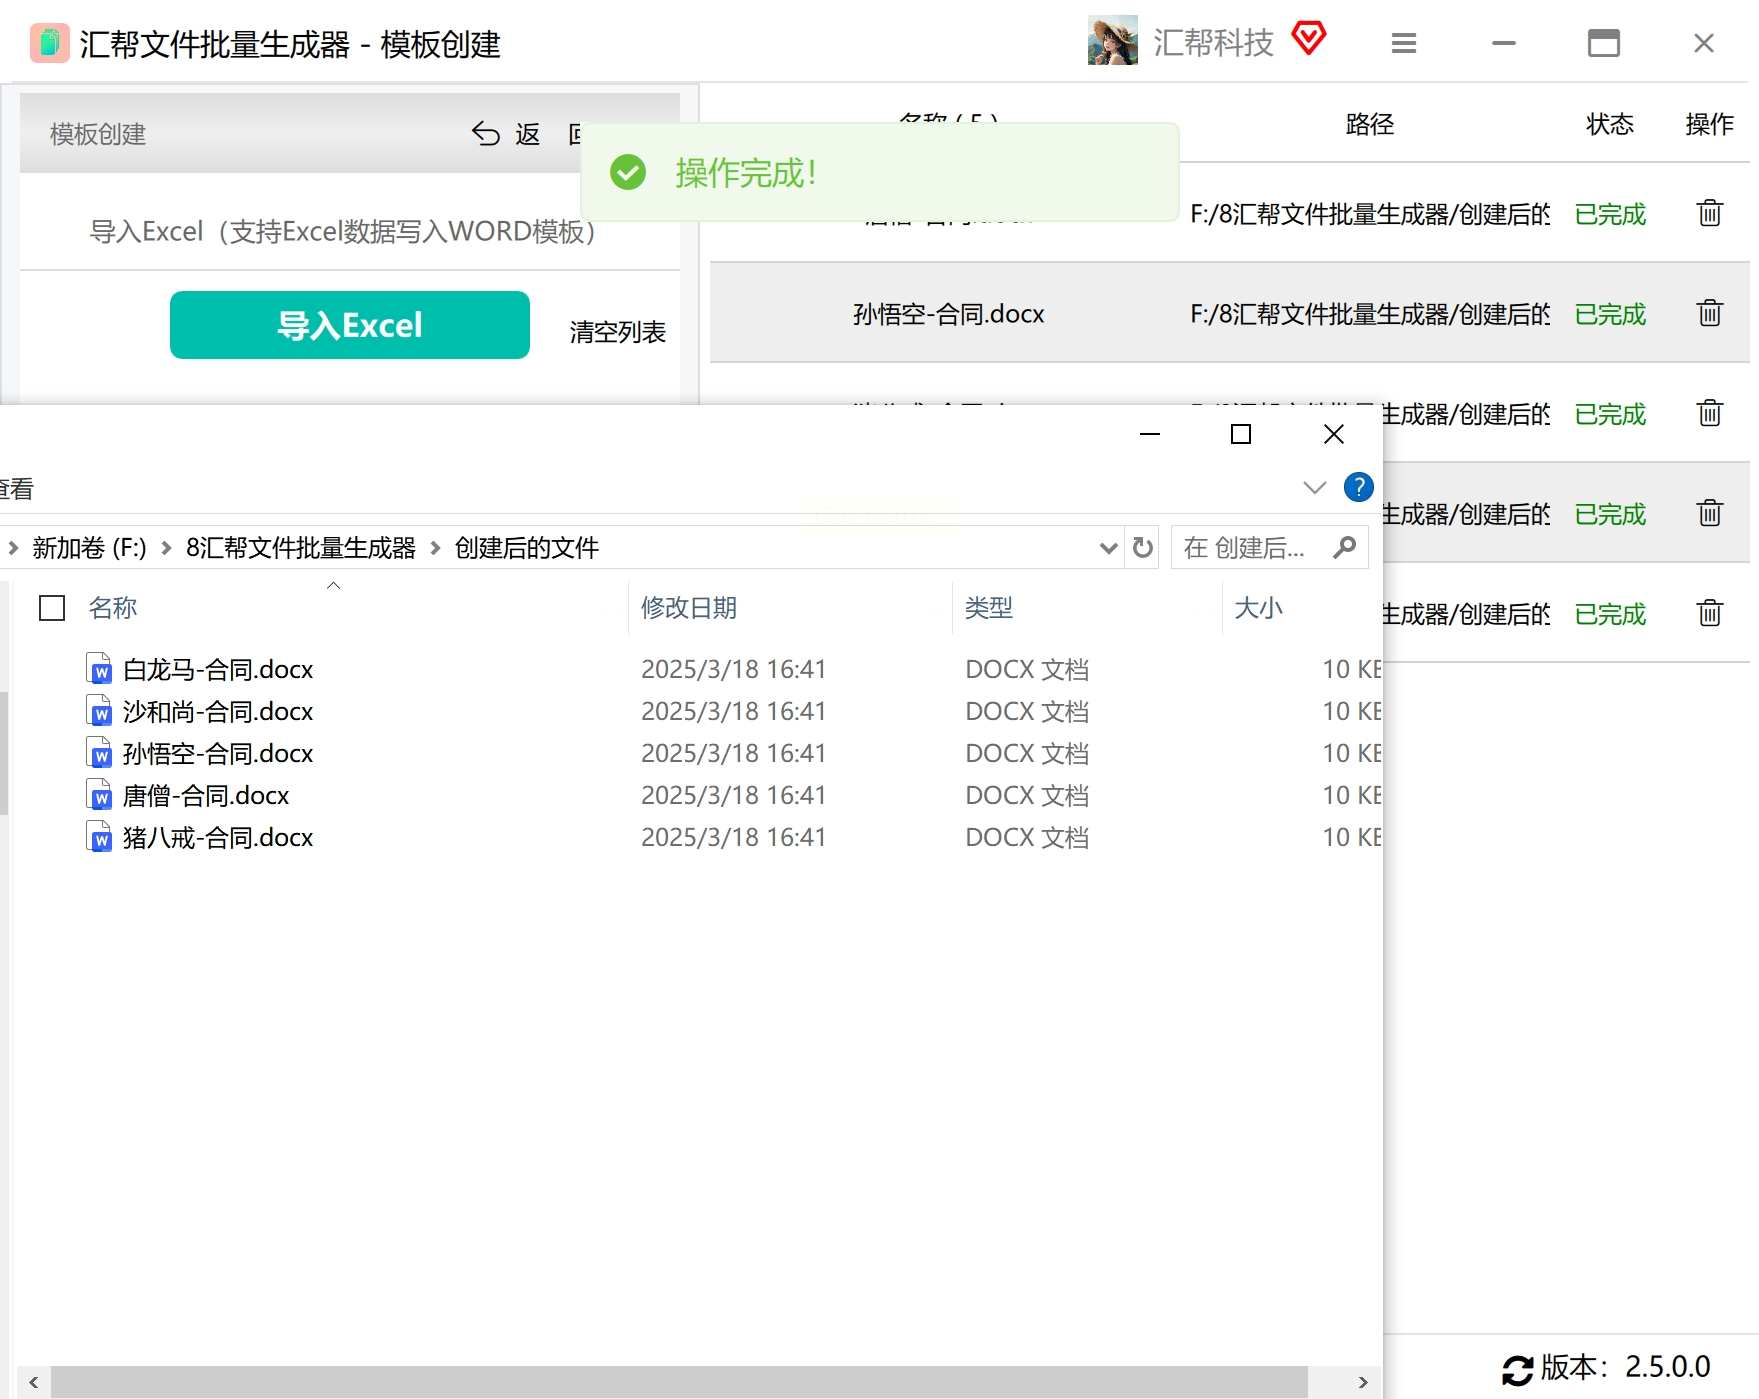
Task: Click trash icon in the first list row
Action: coord(1709,213)
